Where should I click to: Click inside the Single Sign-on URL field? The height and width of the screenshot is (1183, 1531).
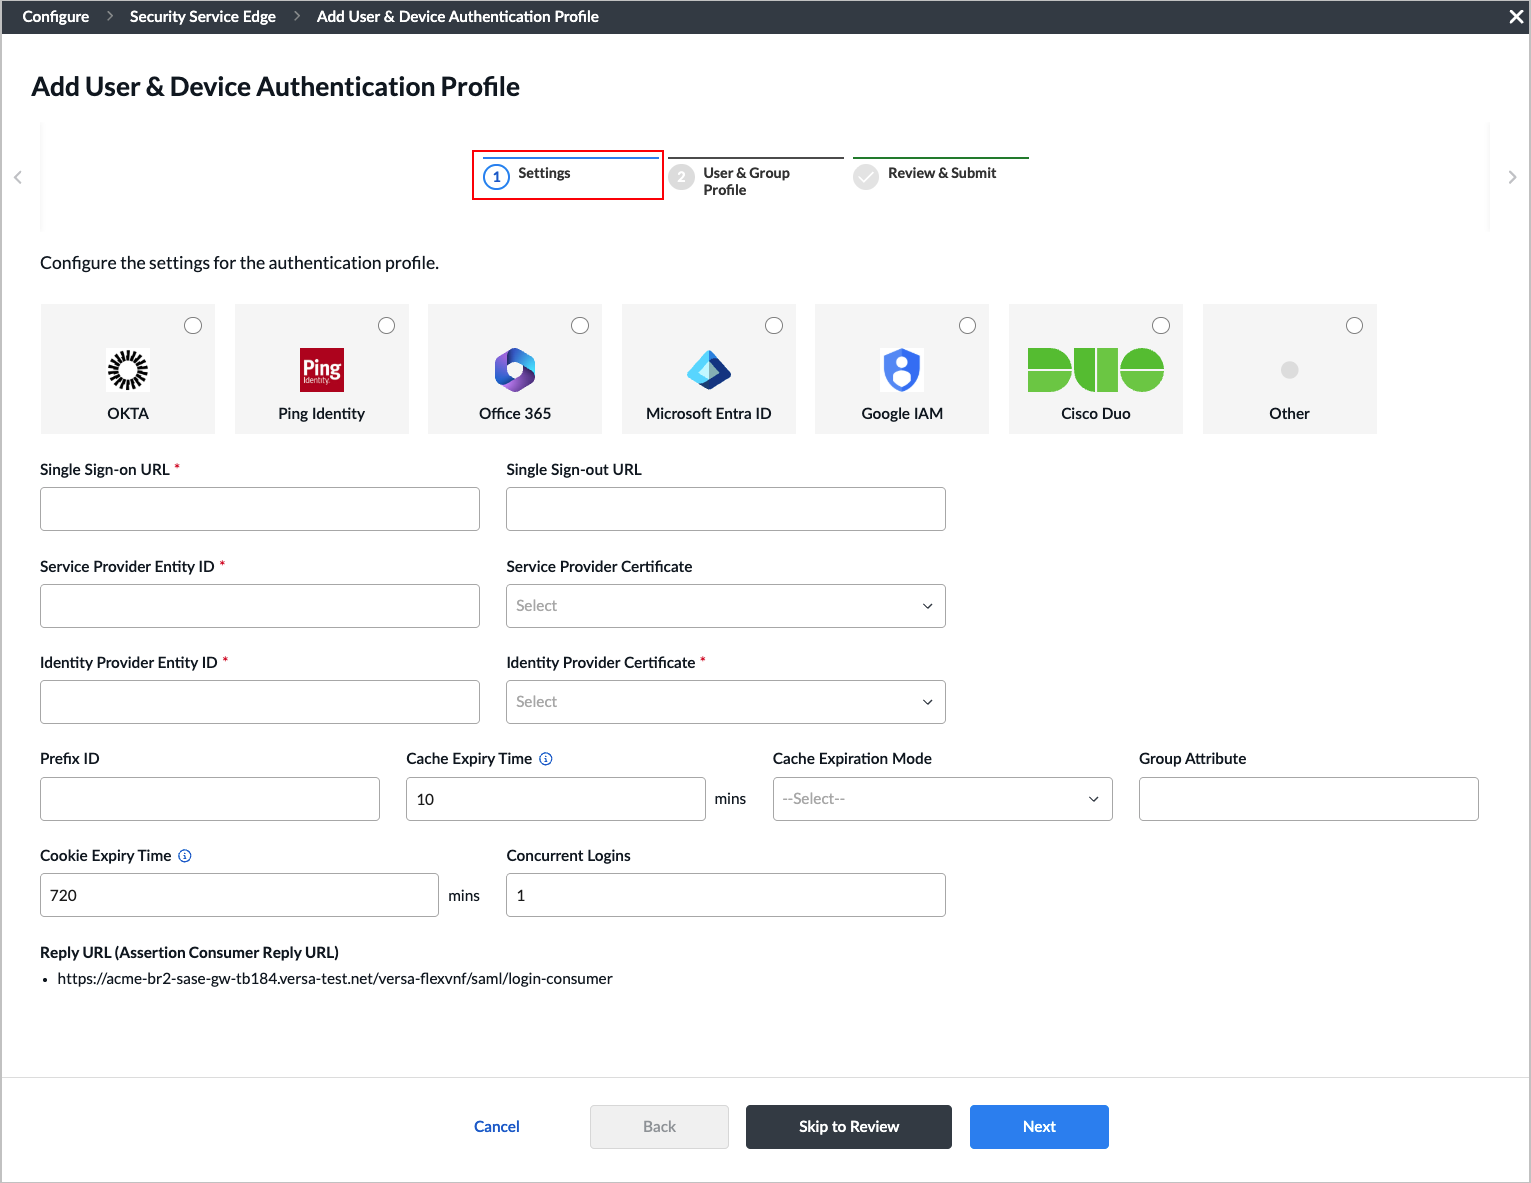click(x=259, y=508)
